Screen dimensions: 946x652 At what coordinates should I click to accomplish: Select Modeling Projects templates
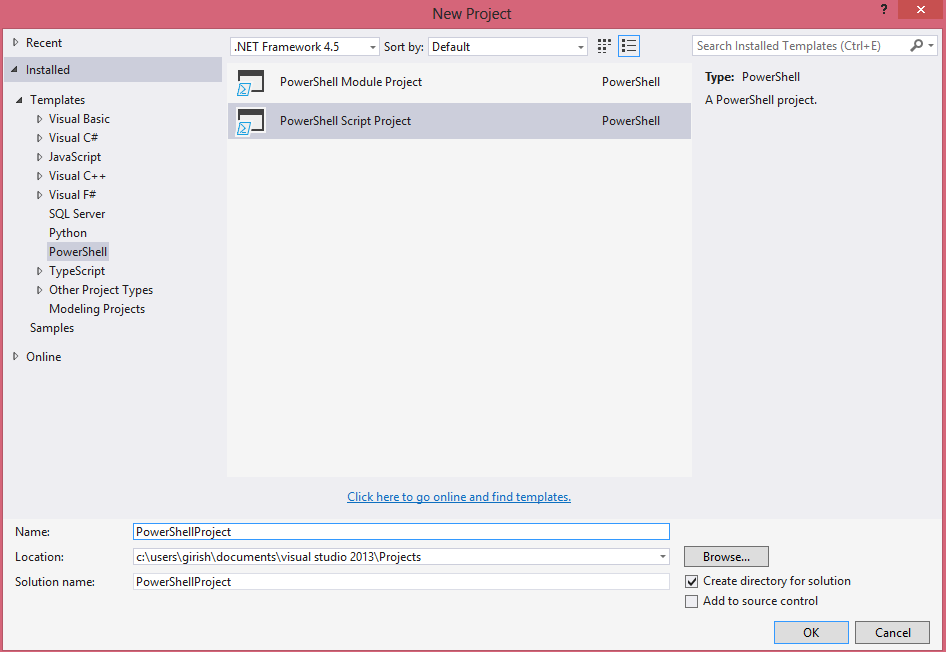tap(97, 309)
